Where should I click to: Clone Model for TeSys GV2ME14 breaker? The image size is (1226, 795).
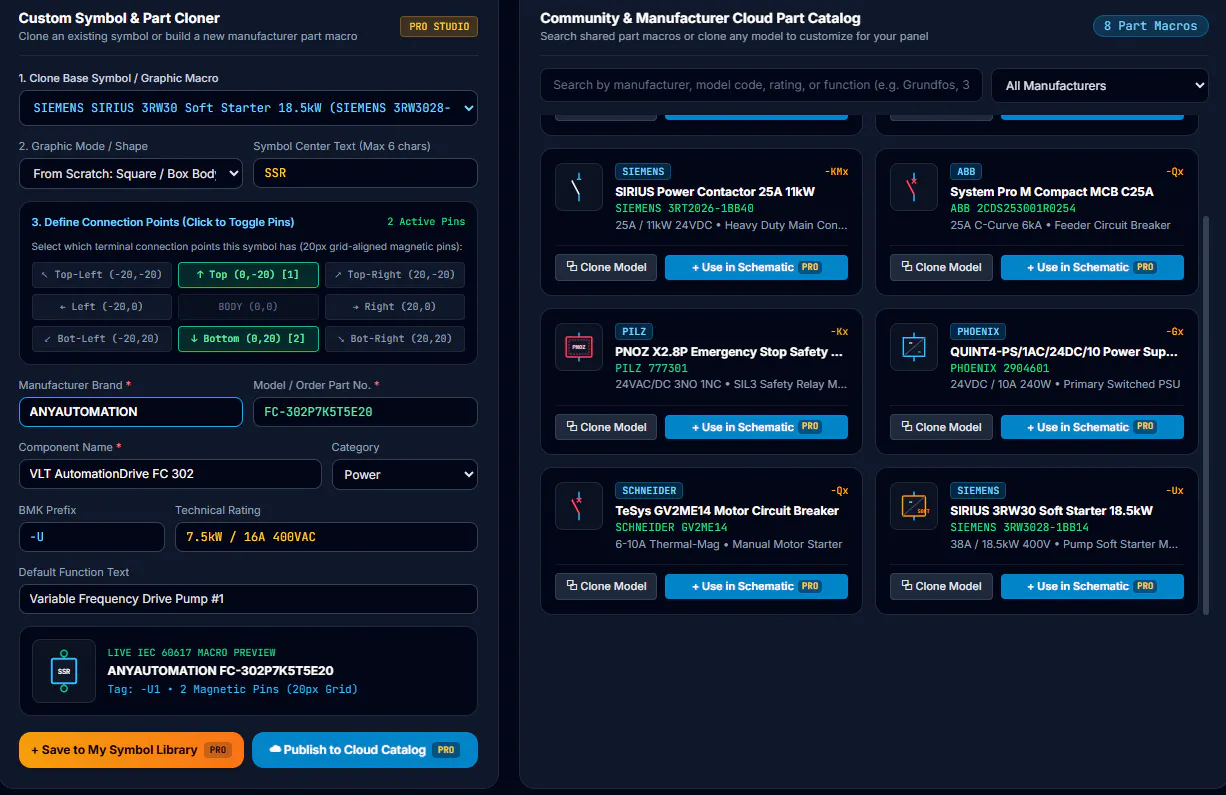click(606, 586)
